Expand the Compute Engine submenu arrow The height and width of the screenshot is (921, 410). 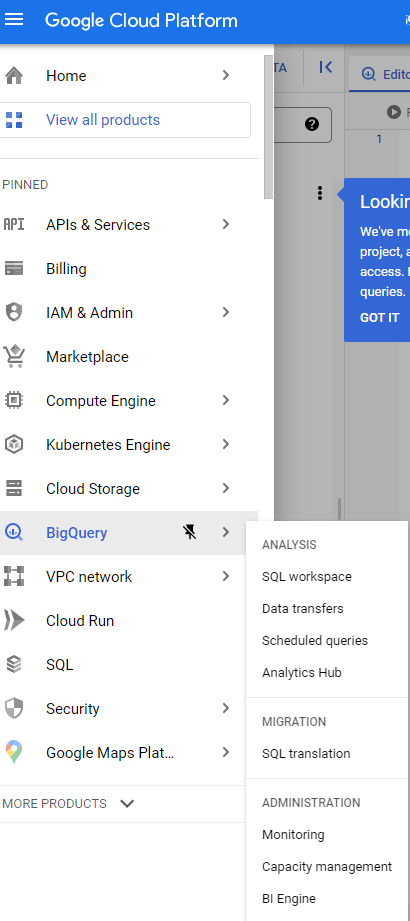(226, 401)
